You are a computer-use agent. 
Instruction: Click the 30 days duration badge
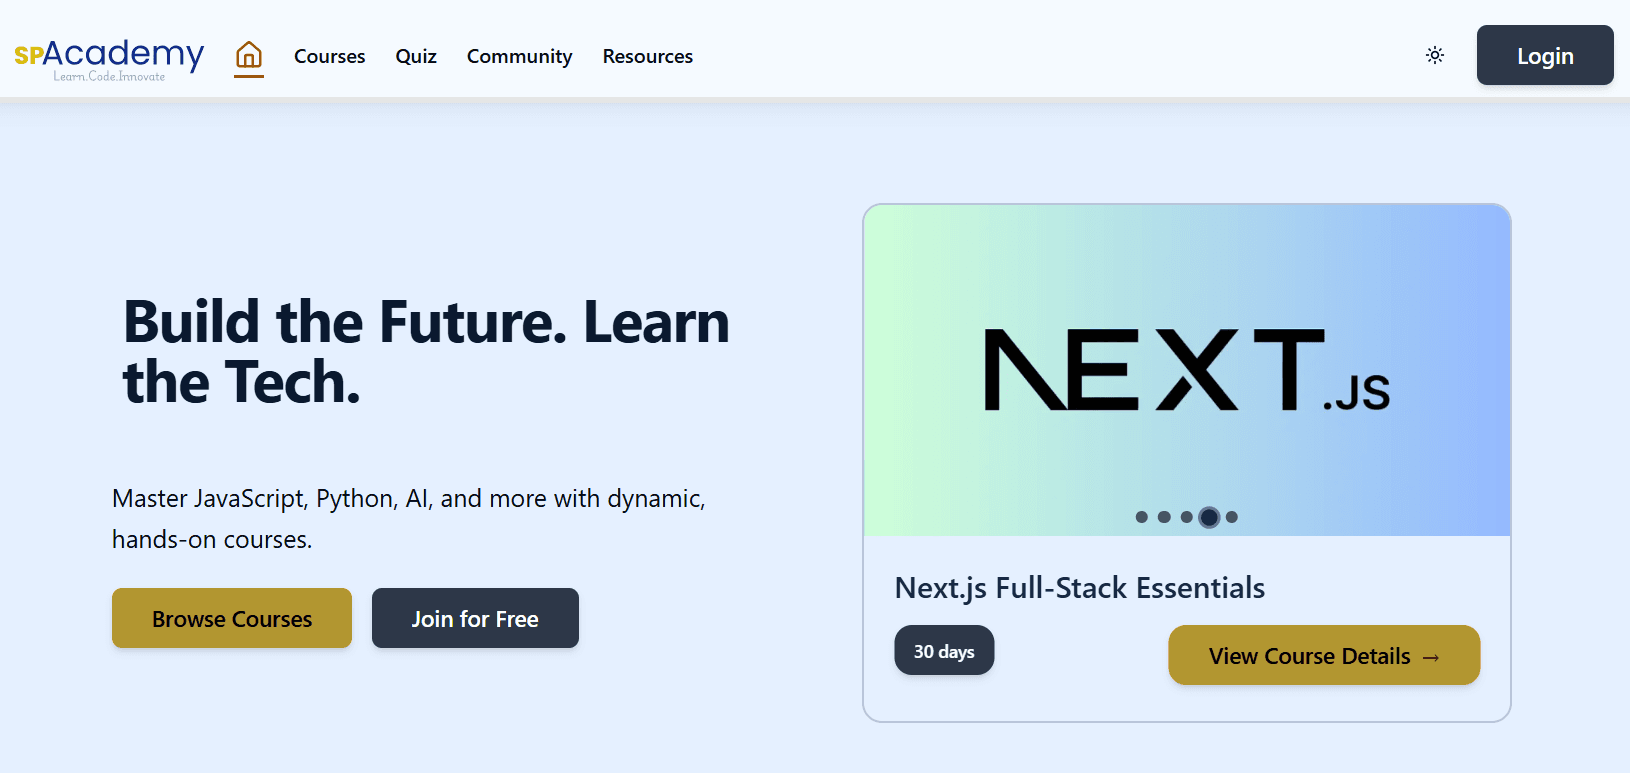click(944, 650)
